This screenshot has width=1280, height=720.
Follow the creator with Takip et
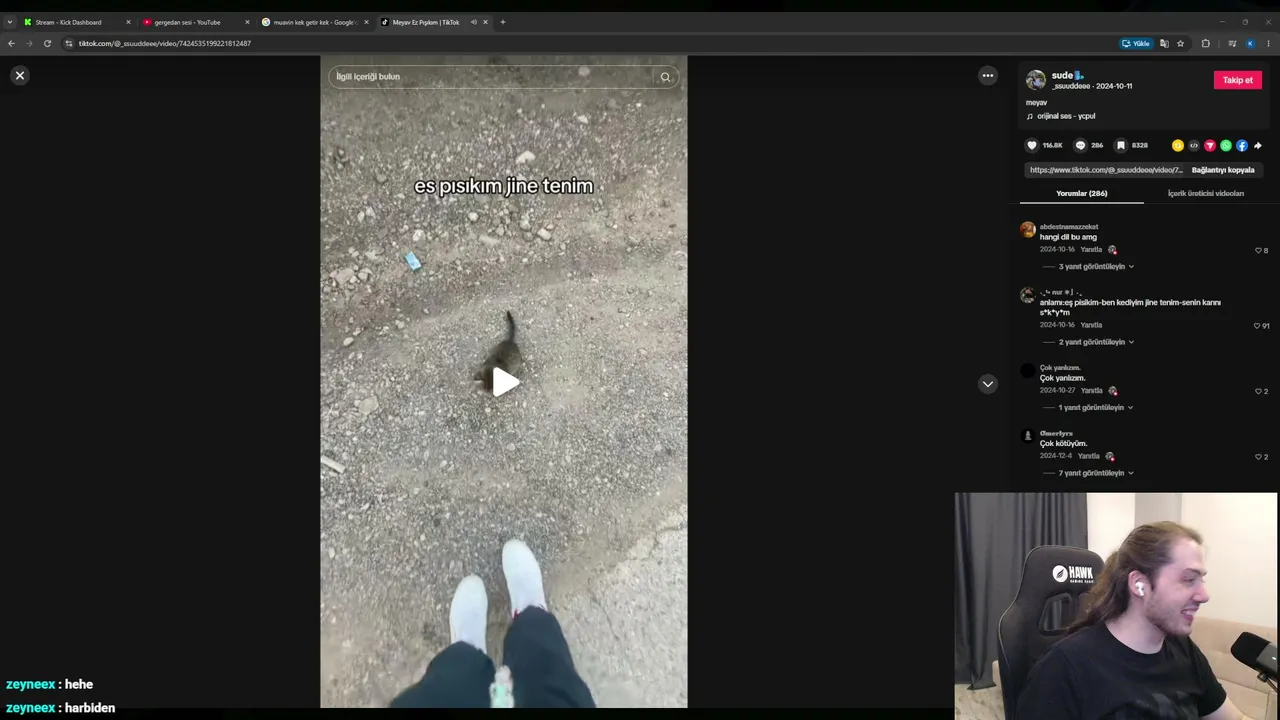pos(1238,80)
